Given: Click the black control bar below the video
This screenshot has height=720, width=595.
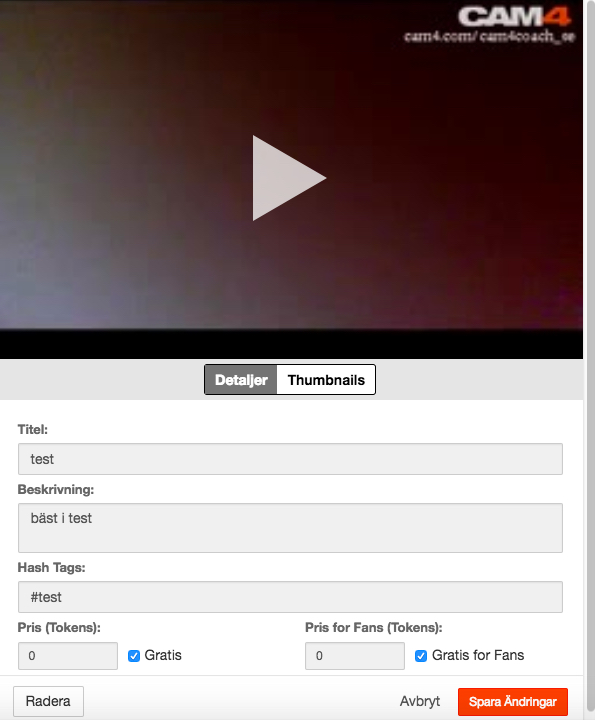Looking at the screenshot, I should coord(291,344).
